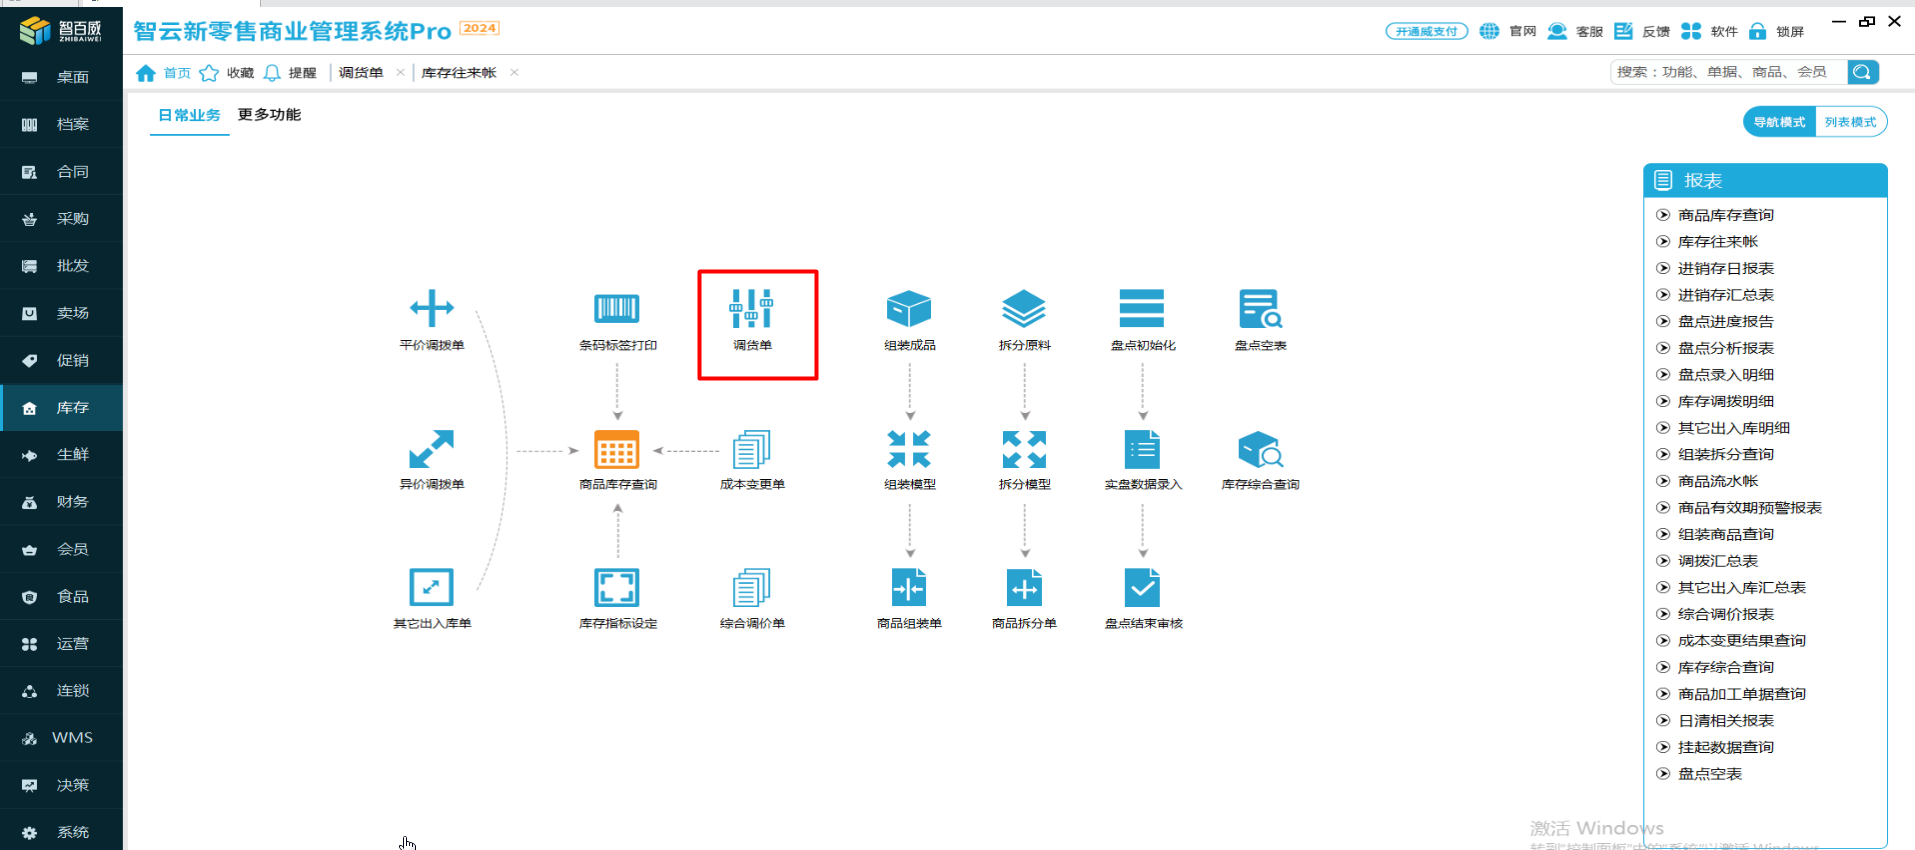Close the 库存往来帐 tab

pyautogui.click(x=514, y=72)
